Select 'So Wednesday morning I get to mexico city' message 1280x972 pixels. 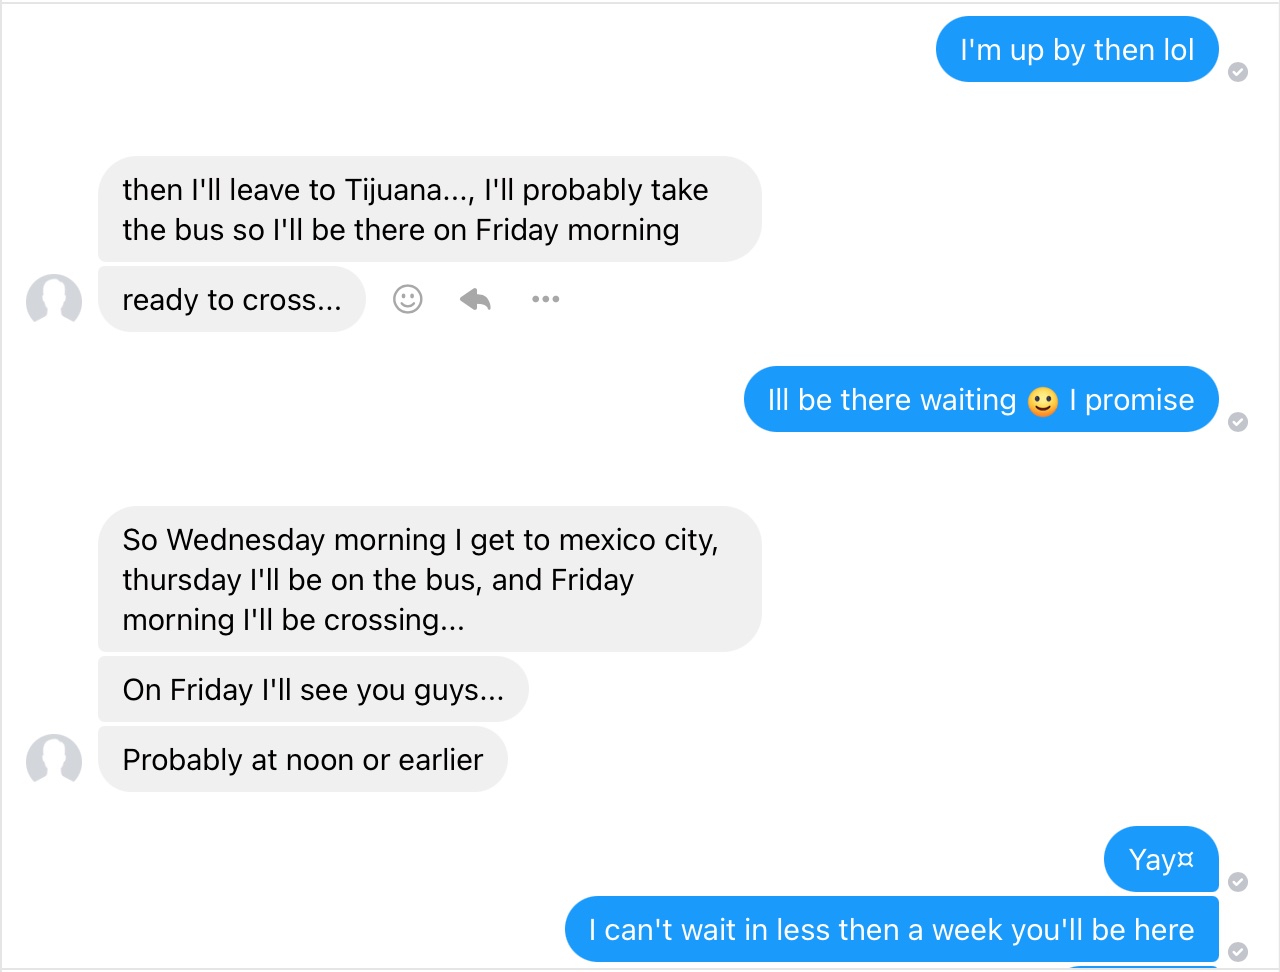(429, 579)
